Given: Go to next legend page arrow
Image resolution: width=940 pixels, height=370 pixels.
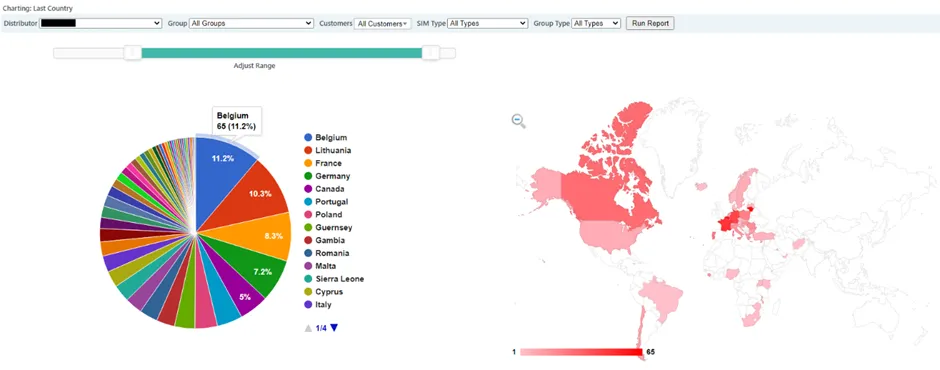Looking at the screenshot, I should click(334, 328).
